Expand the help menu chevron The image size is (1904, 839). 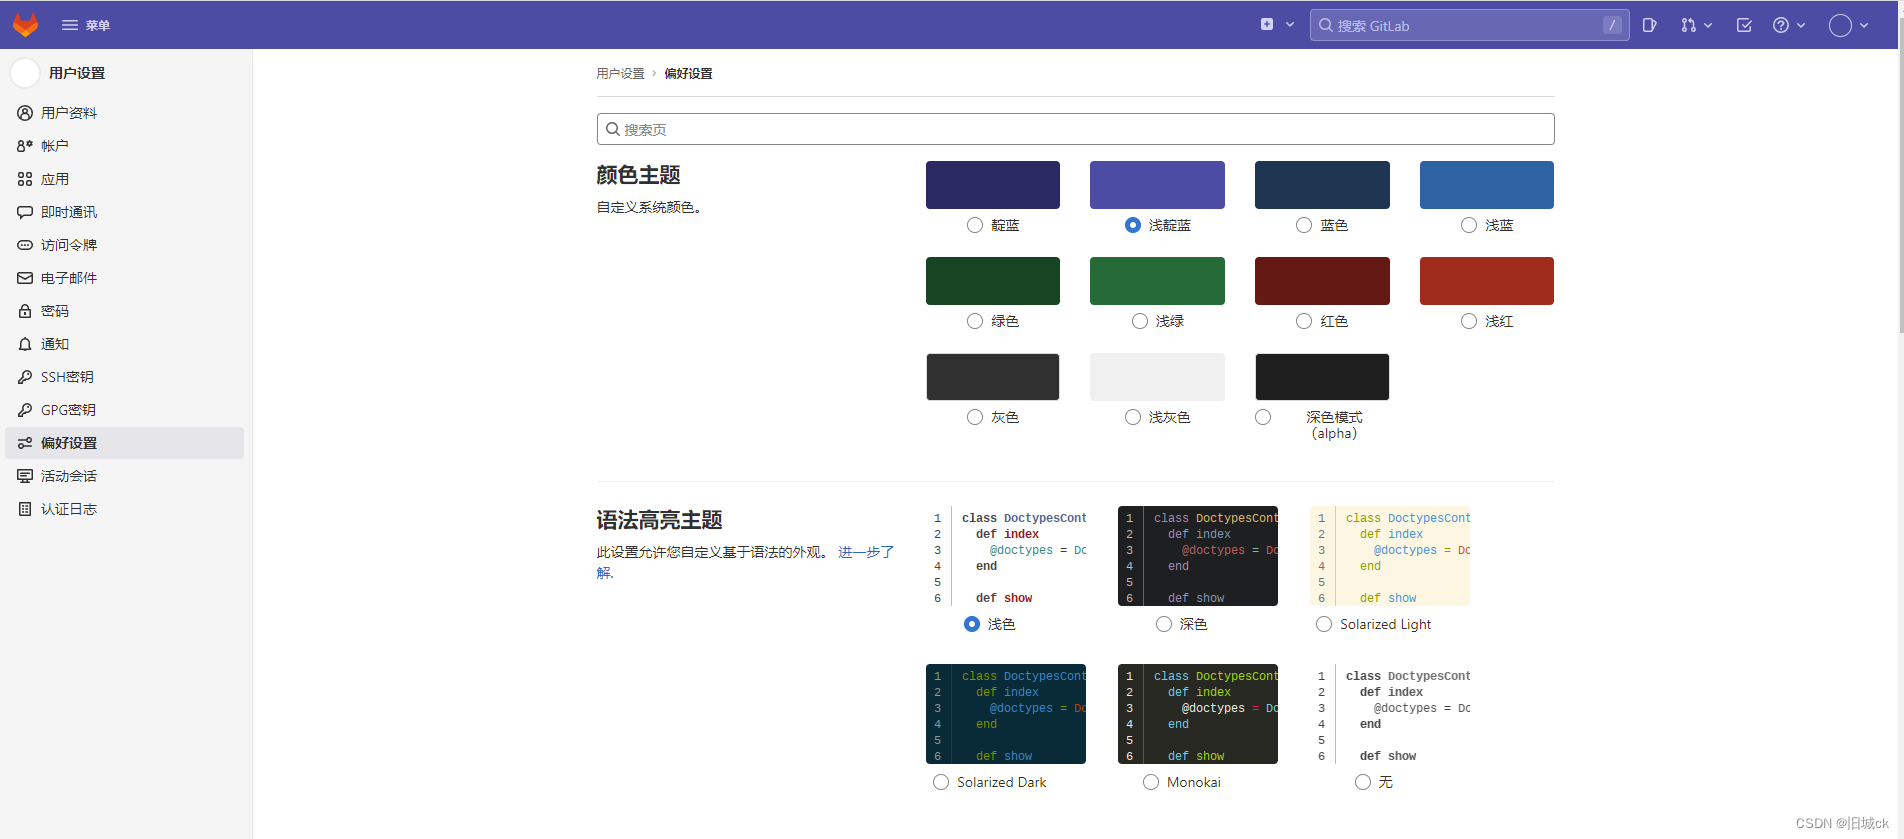(x=1801, y=25)
